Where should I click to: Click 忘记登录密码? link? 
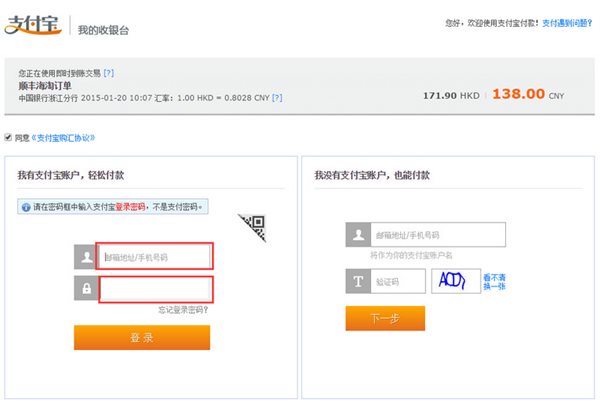(x=184, y=309)
